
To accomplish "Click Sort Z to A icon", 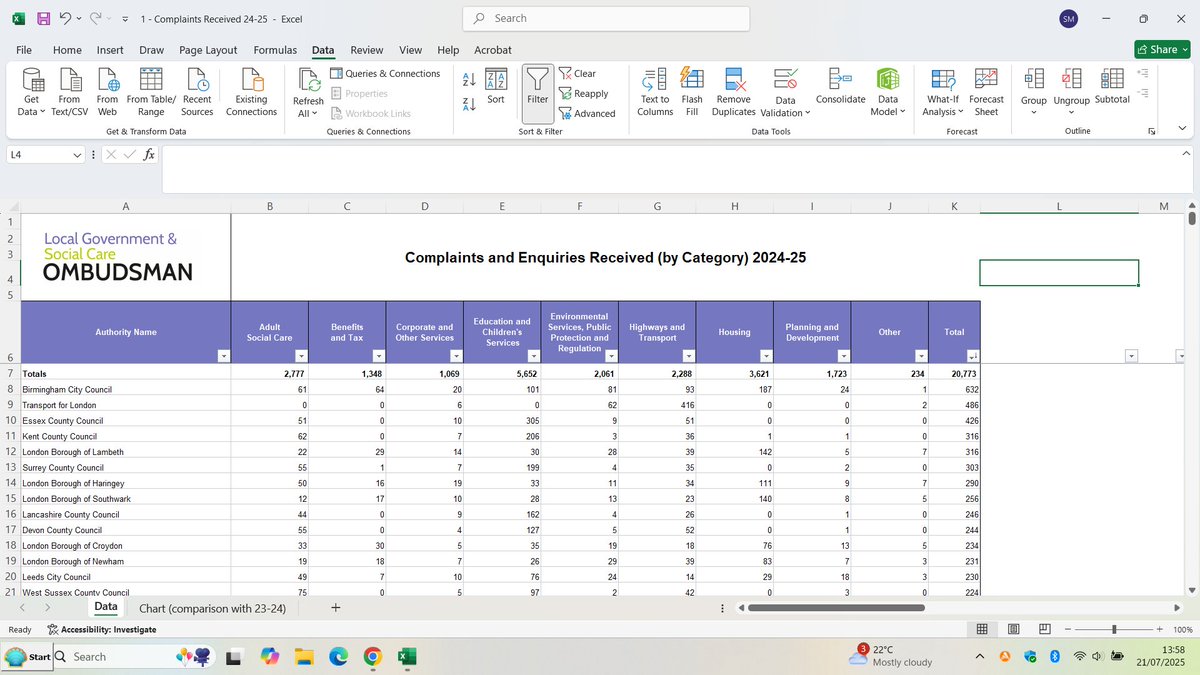I will tap(469, 104).
